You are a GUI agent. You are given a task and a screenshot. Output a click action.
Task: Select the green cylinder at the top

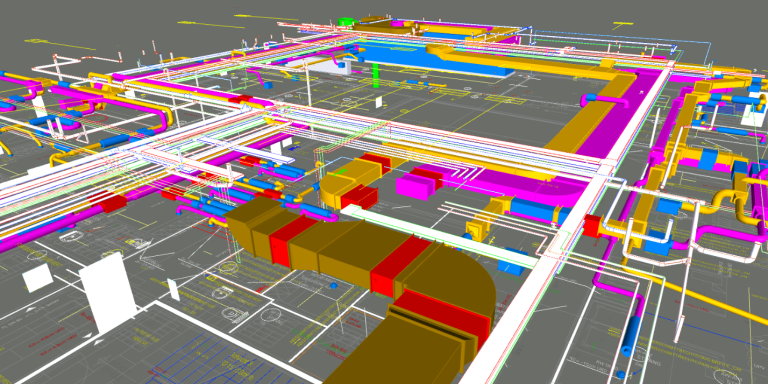coord(346,22)
